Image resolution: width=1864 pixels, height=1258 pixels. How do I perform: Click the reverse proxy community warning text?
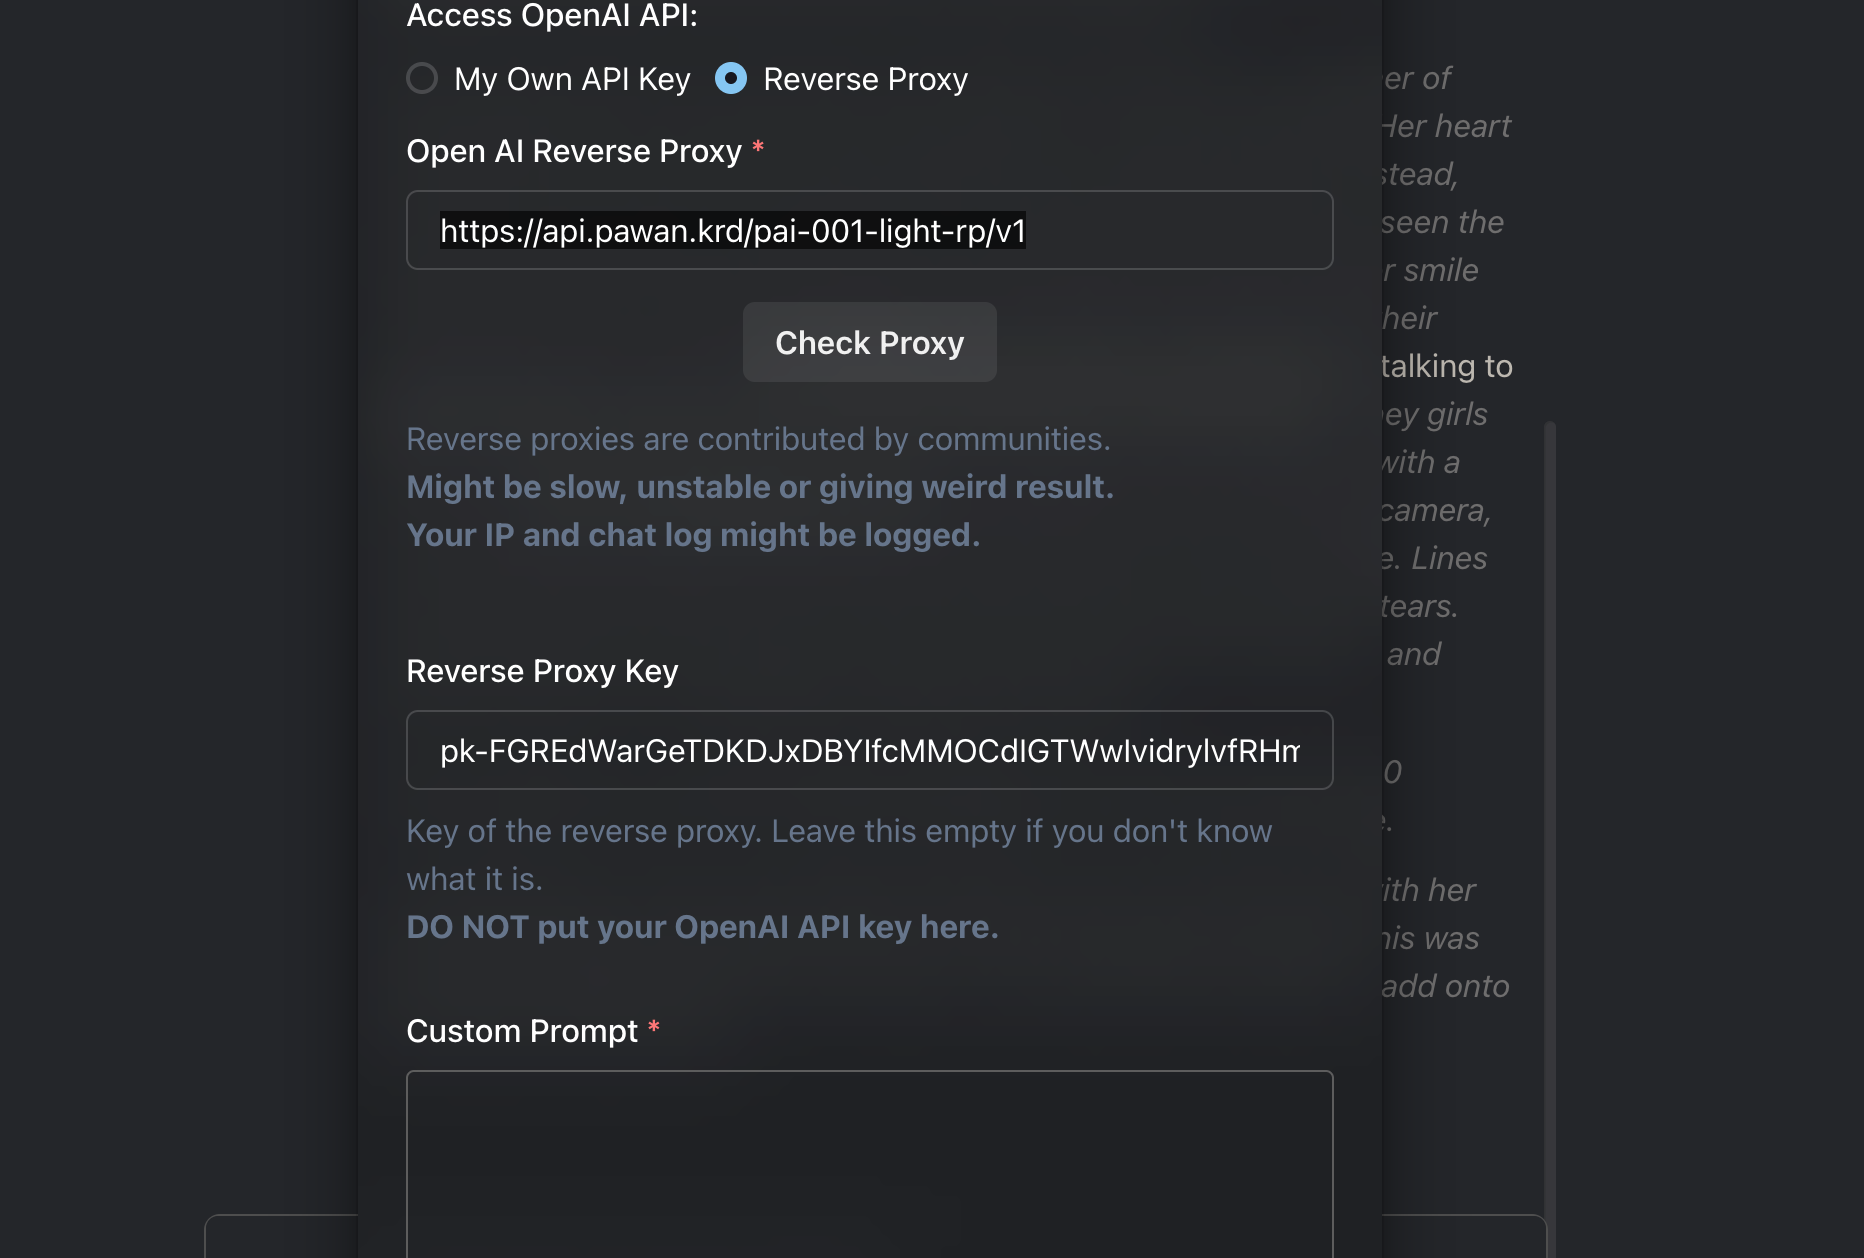(758, 439)
